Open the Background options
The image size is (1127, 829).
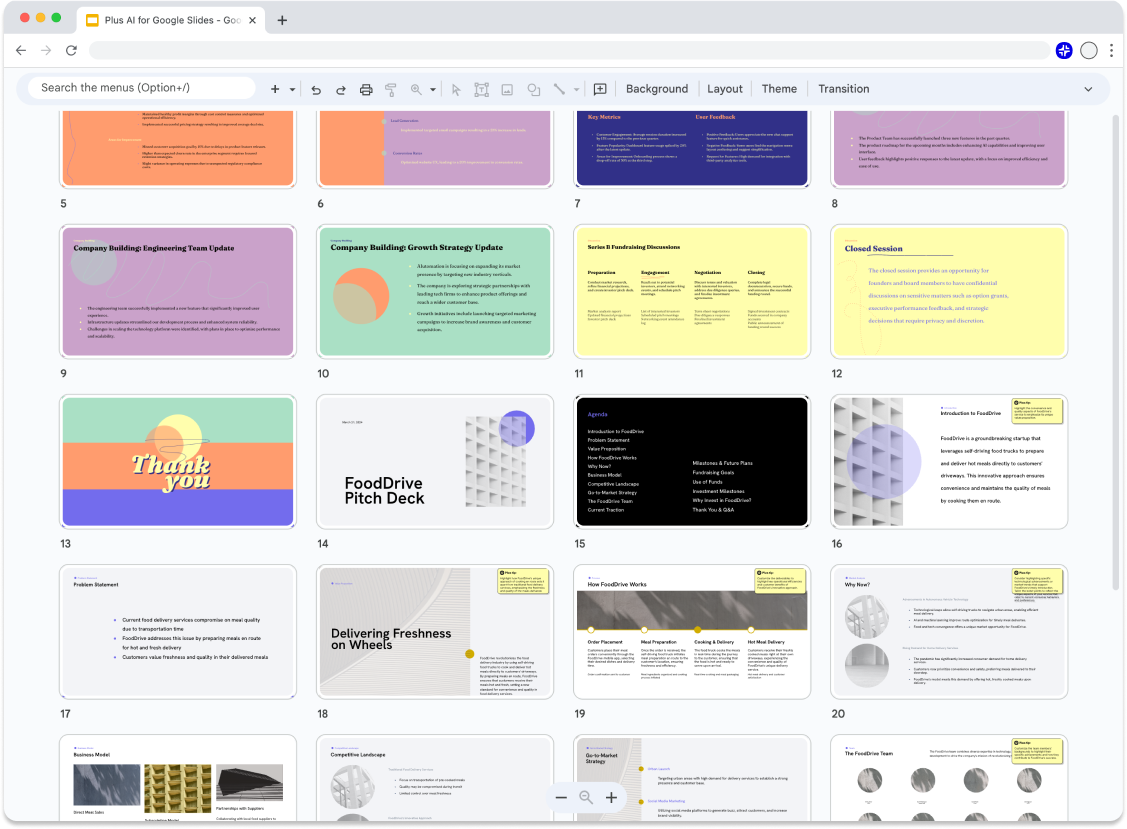(x=657, y=89)
